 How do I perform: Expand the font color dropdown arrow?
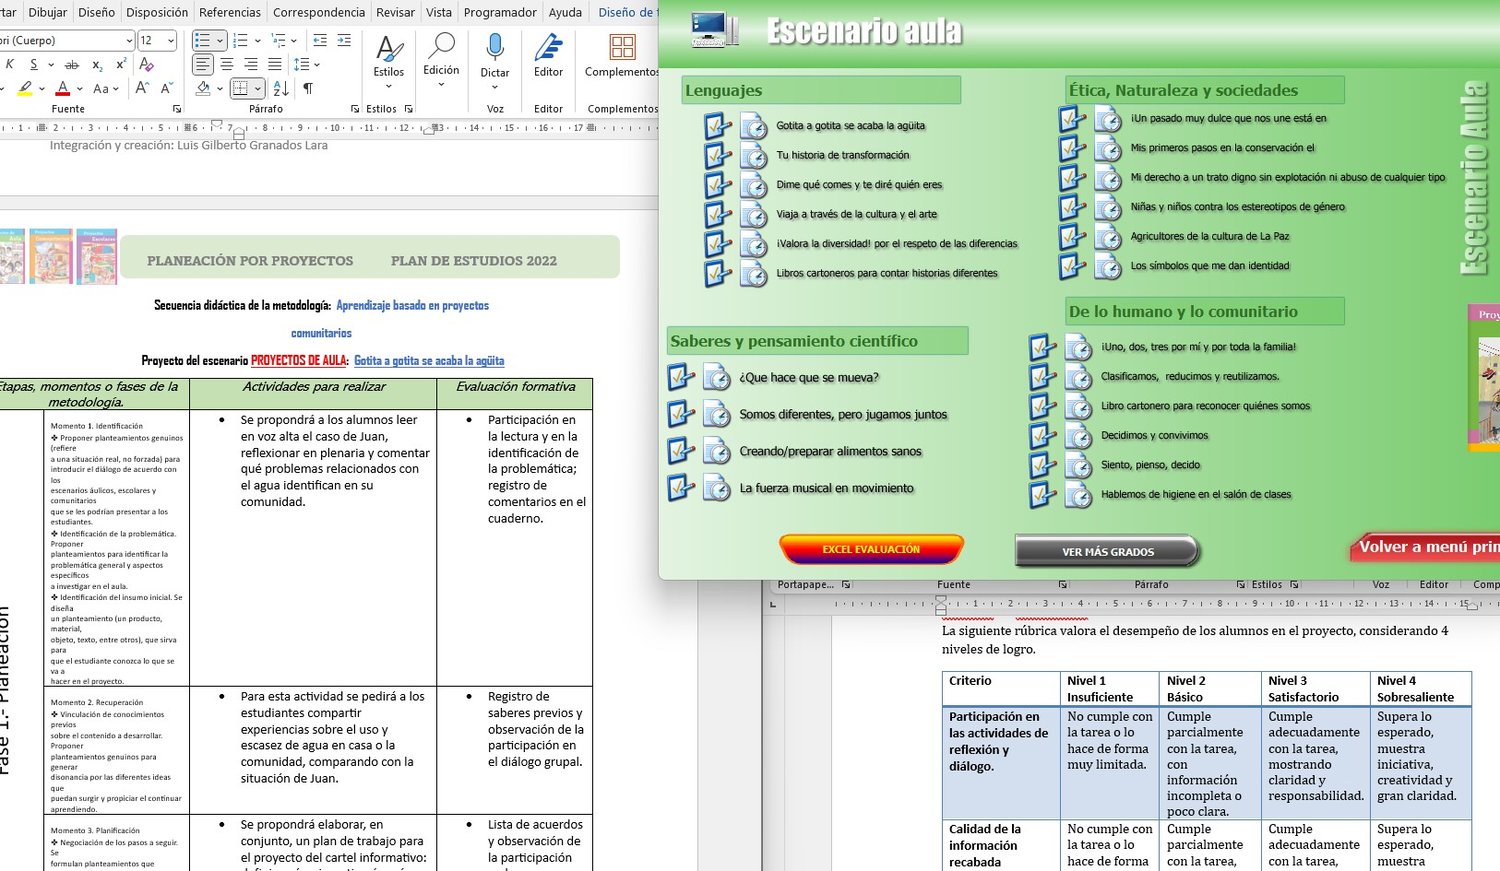(80, 88)
